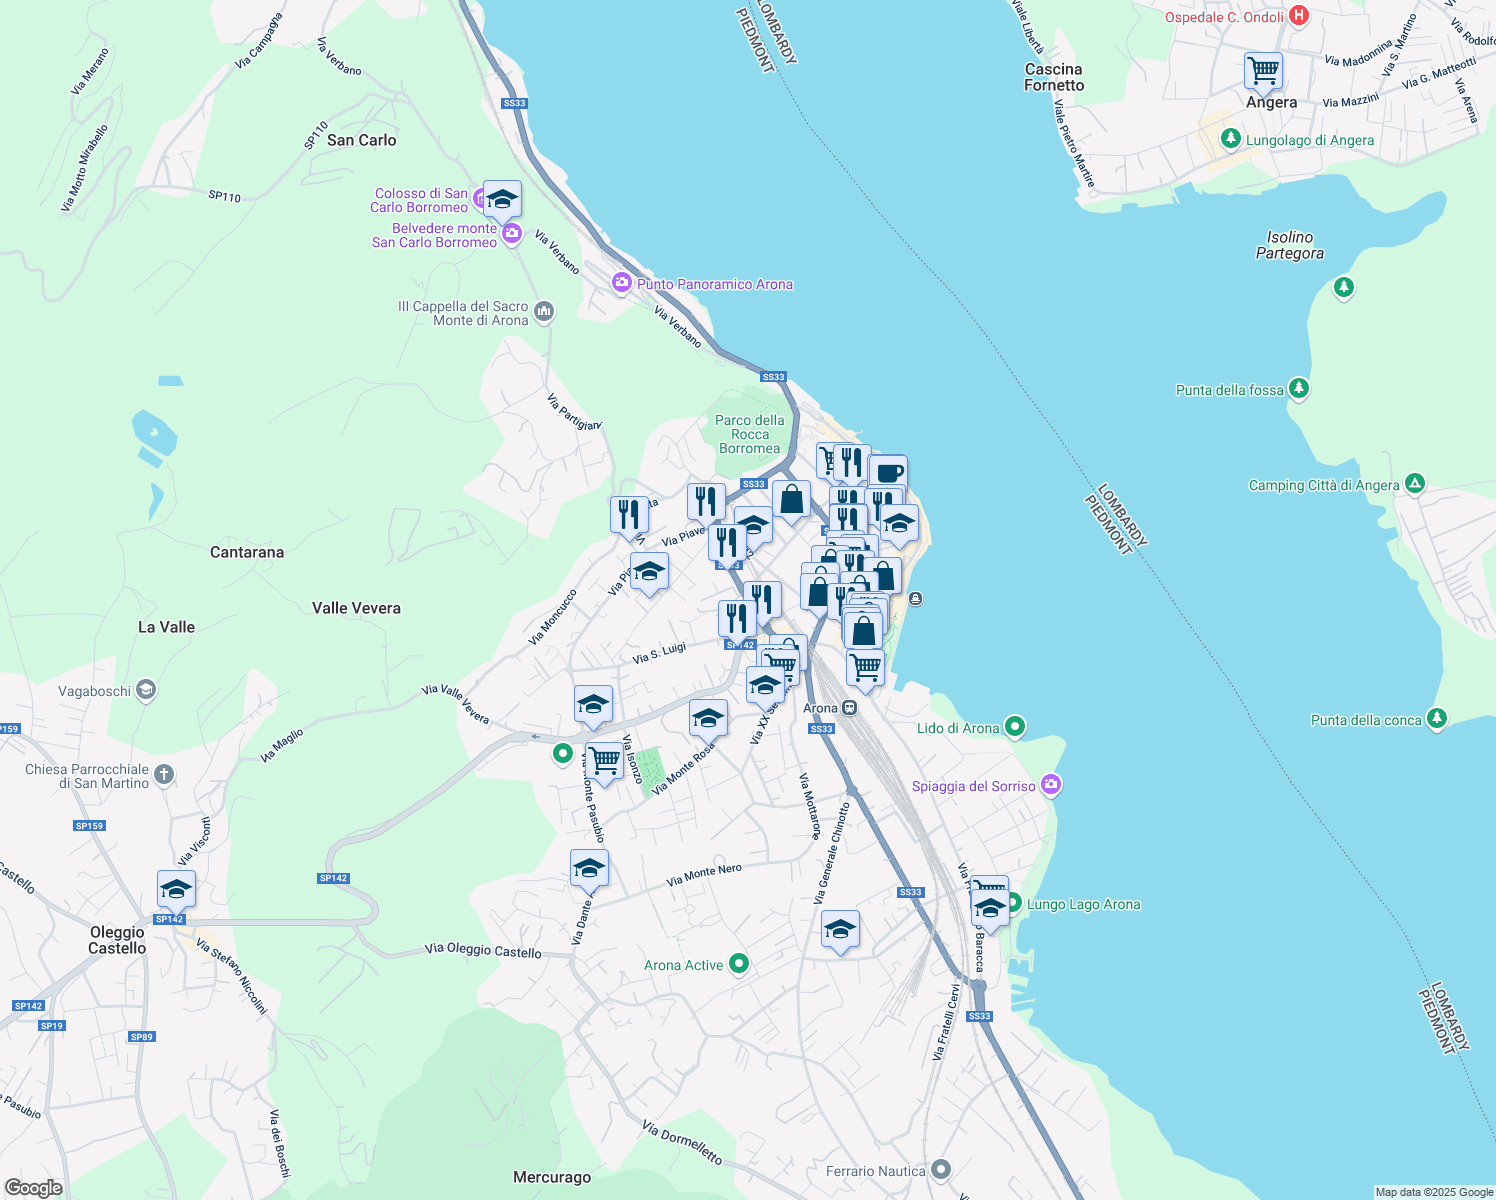
Task: Click the Via Fratelli Cervi street label
Action: tap(946, 1022)
